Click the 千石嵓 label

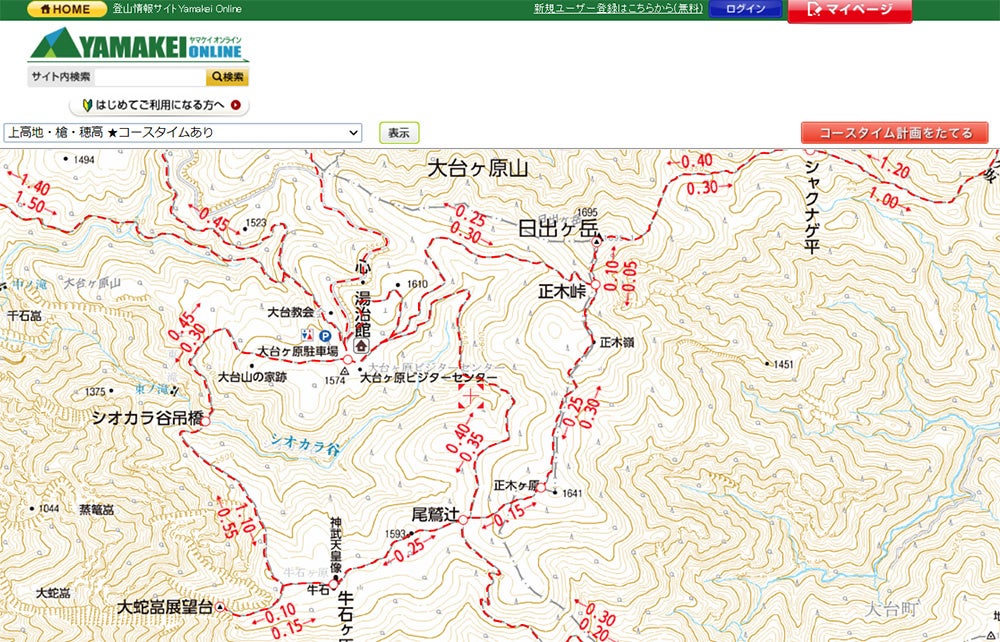click(24, 315)
